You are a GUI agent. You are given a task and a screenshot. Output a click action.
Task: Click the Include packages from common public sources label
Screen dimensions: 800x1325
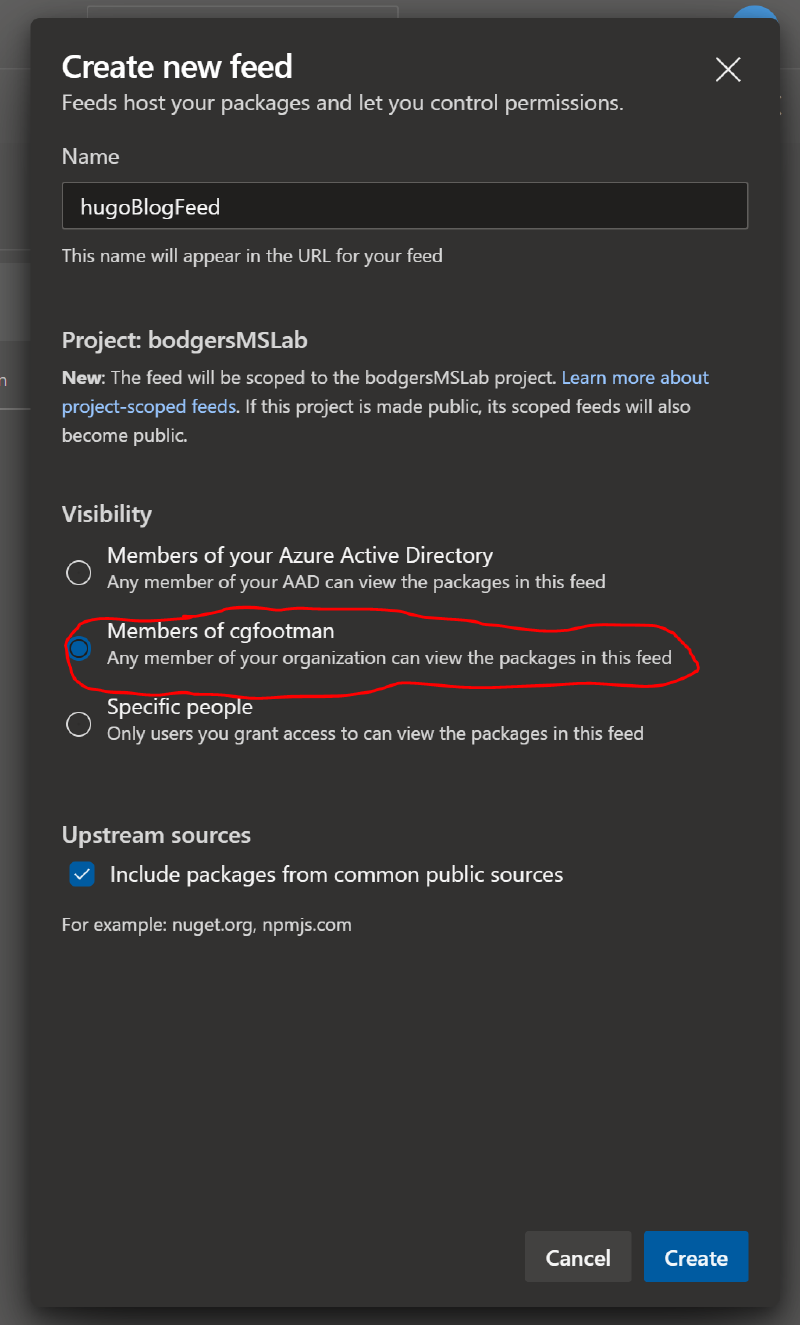coord(336,875)
